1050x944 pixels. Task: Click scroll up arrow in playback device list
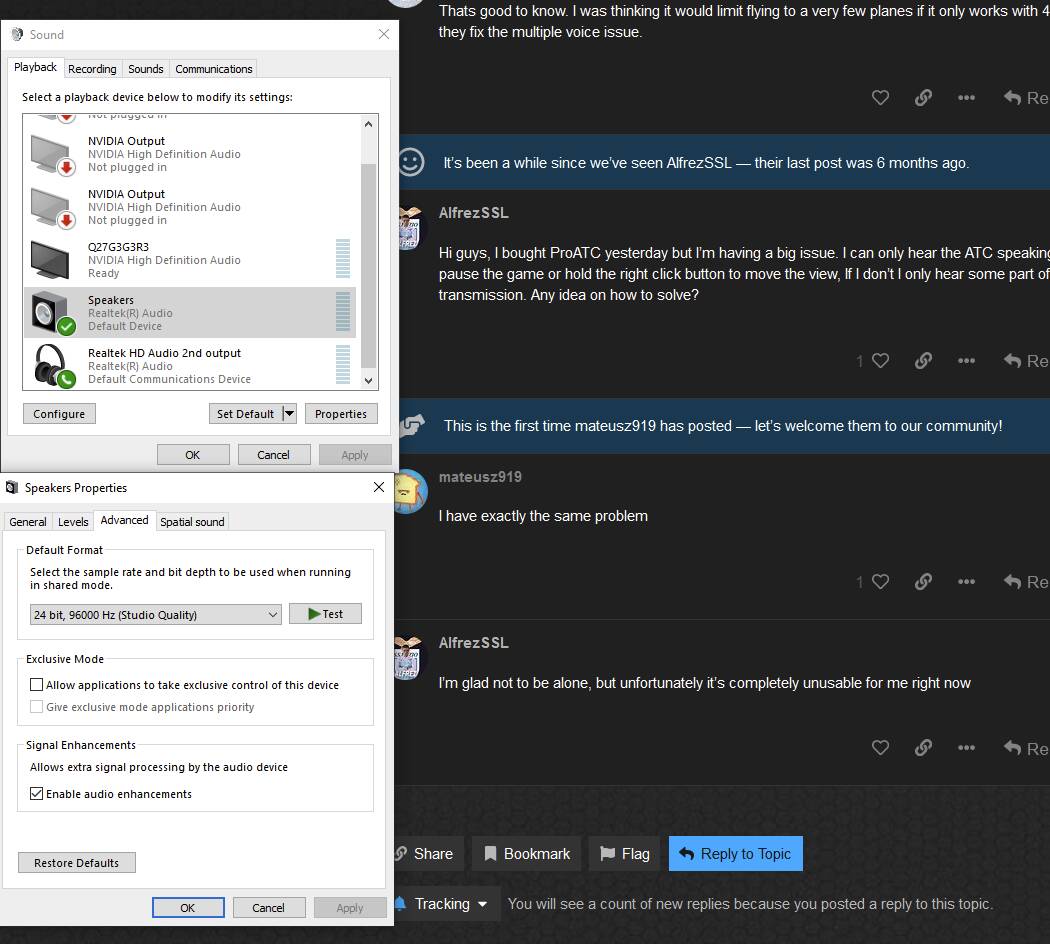[x=368, y=124]
